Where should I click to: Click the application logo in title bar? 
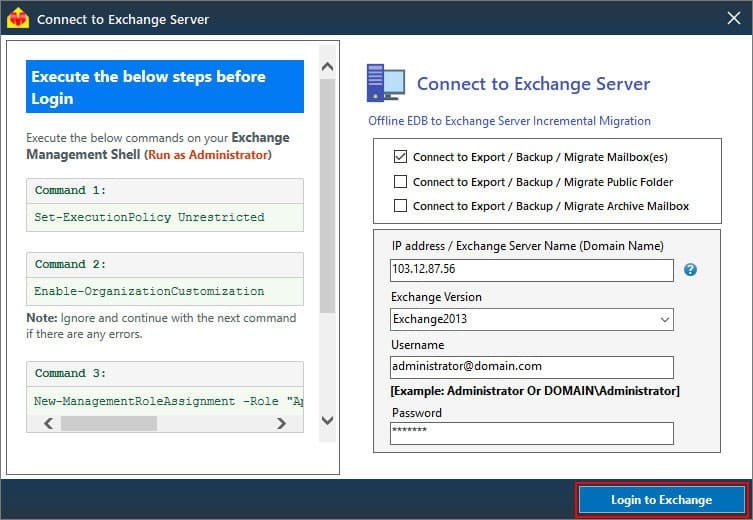click(18, 18)
